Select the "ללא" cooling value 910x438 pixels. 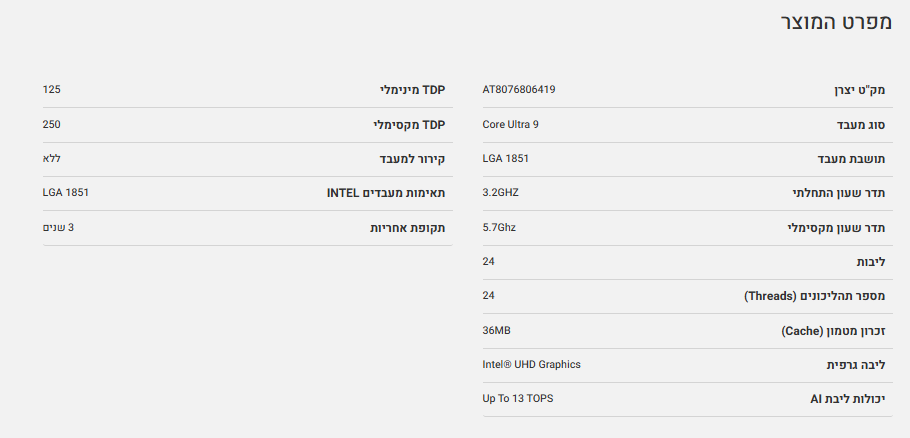pos(52,159)
